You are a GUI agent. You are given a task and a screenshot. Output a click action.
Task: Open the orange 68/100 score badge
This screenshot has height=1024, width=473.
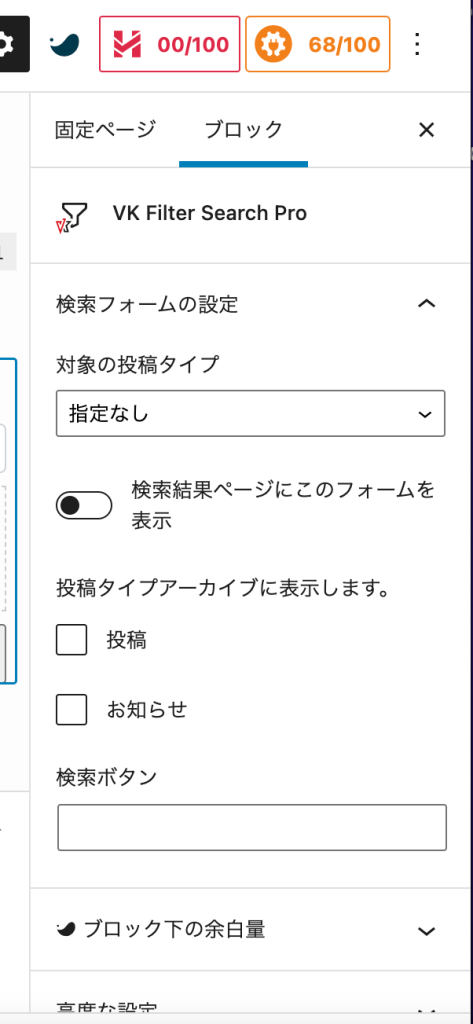coord(318,44)
